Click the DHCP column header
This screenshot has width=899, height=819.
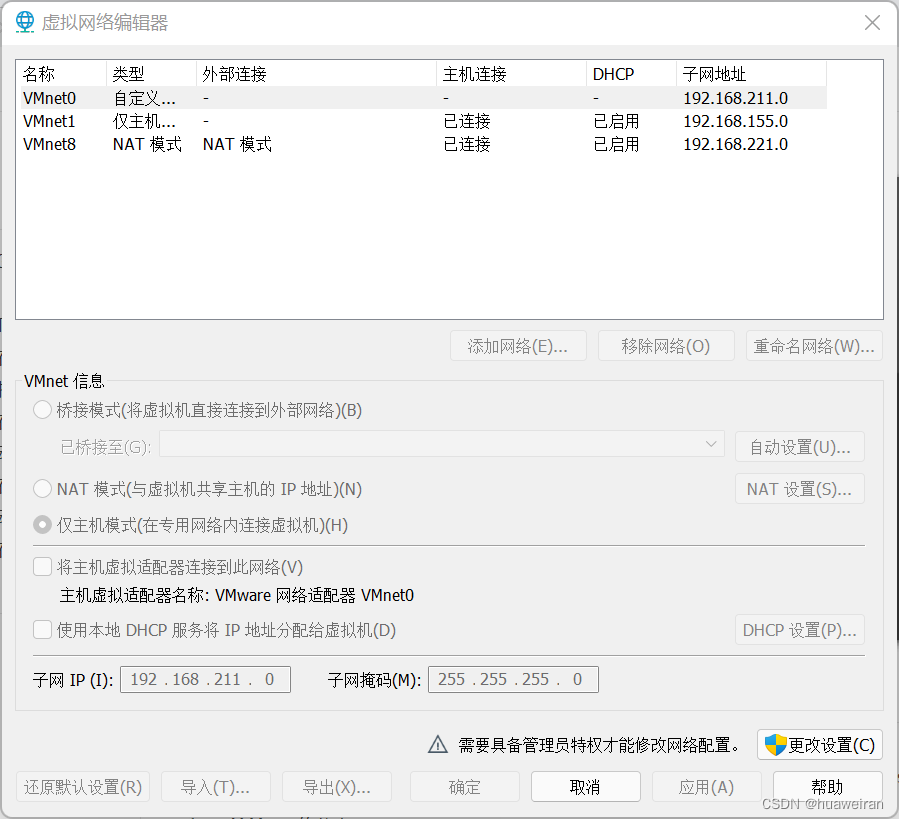[x=631, y=74]
